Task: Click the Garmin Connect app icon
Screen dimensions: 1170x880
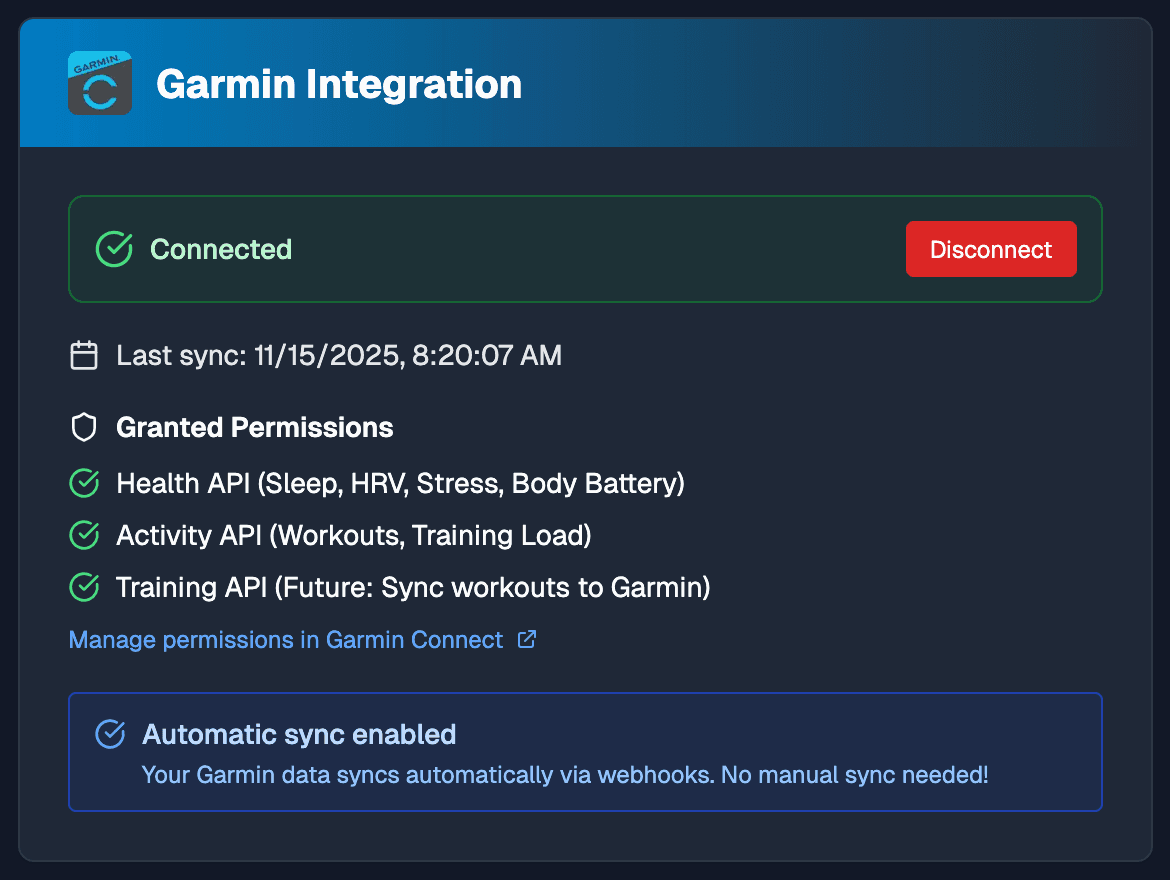Action: [x=99, y=84]
